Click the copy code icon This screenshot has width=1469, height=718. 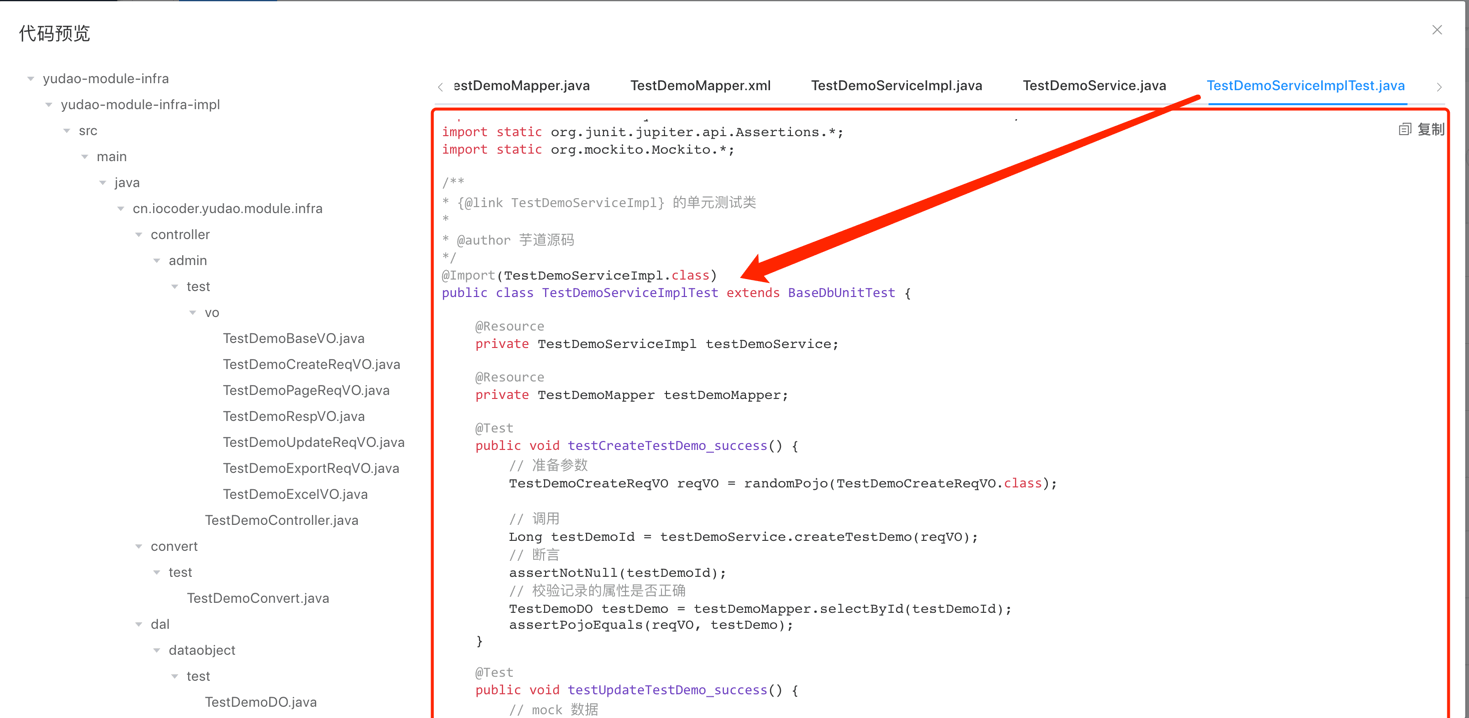click(1405, 130)
